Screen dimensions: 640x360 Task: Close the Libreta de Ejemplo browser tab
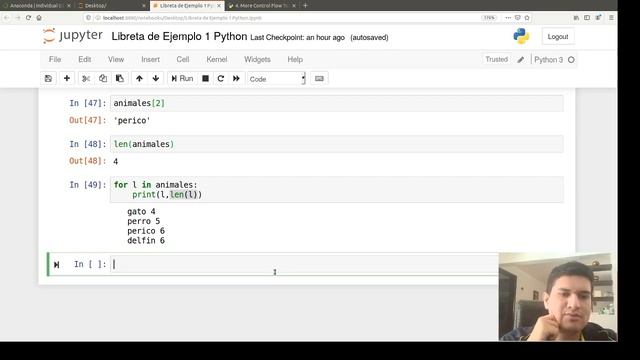click(219, 6)
